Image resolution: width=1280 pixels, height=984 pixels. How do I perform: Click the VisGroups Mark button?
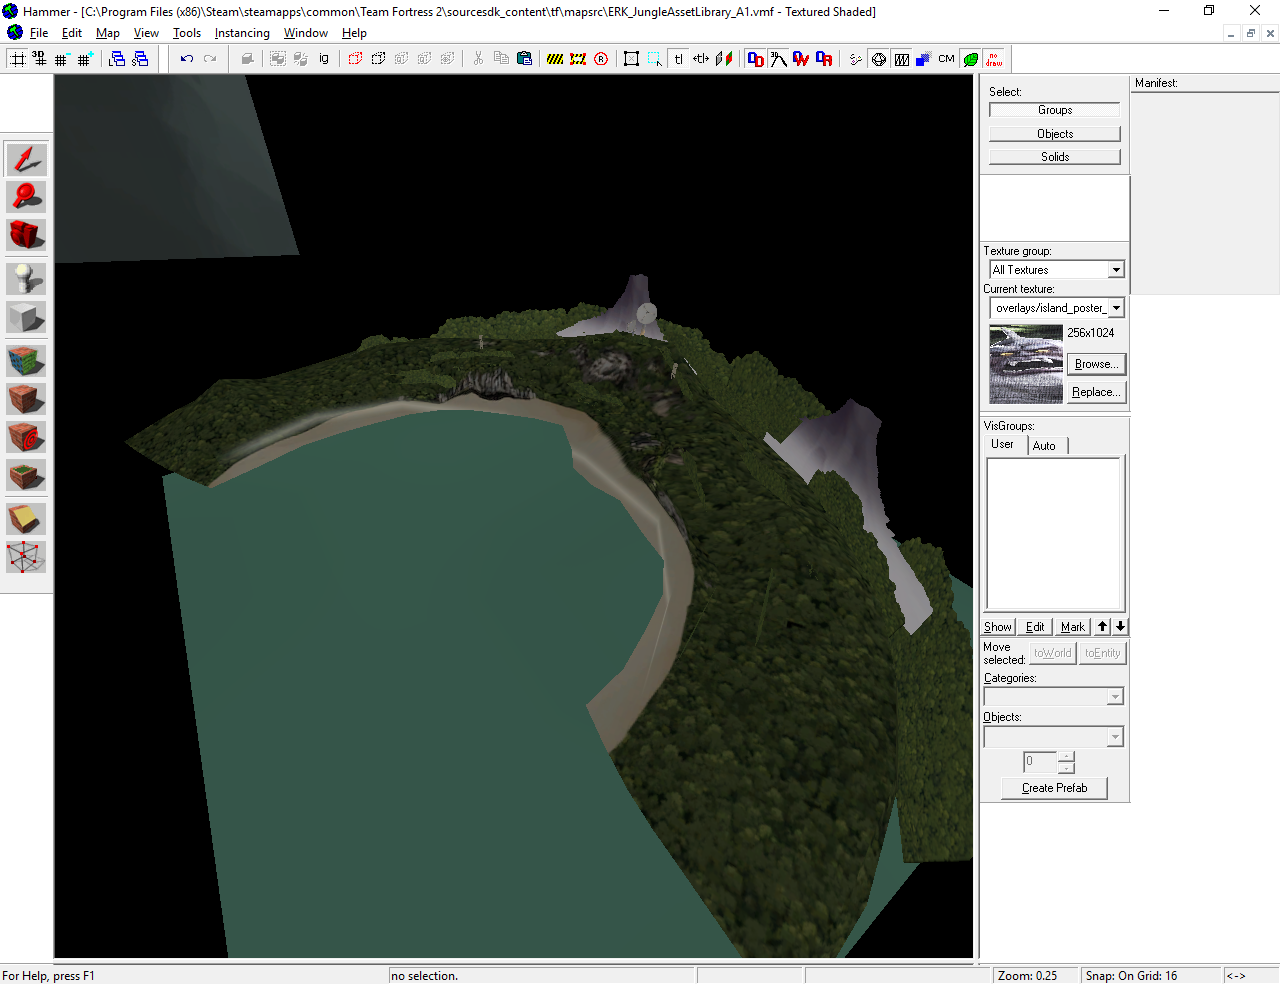coord(1073,627)
